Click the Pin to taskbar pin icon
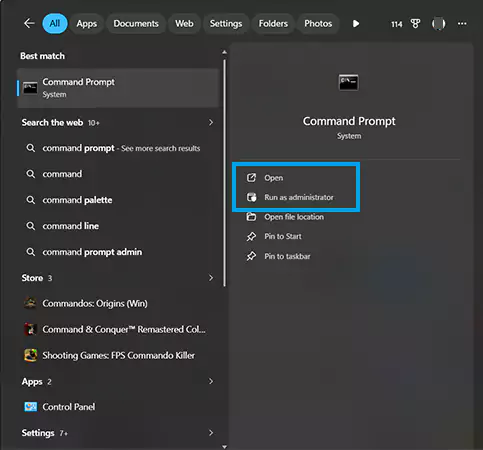The width and height of the screenshot is (483, 450). 251,256
